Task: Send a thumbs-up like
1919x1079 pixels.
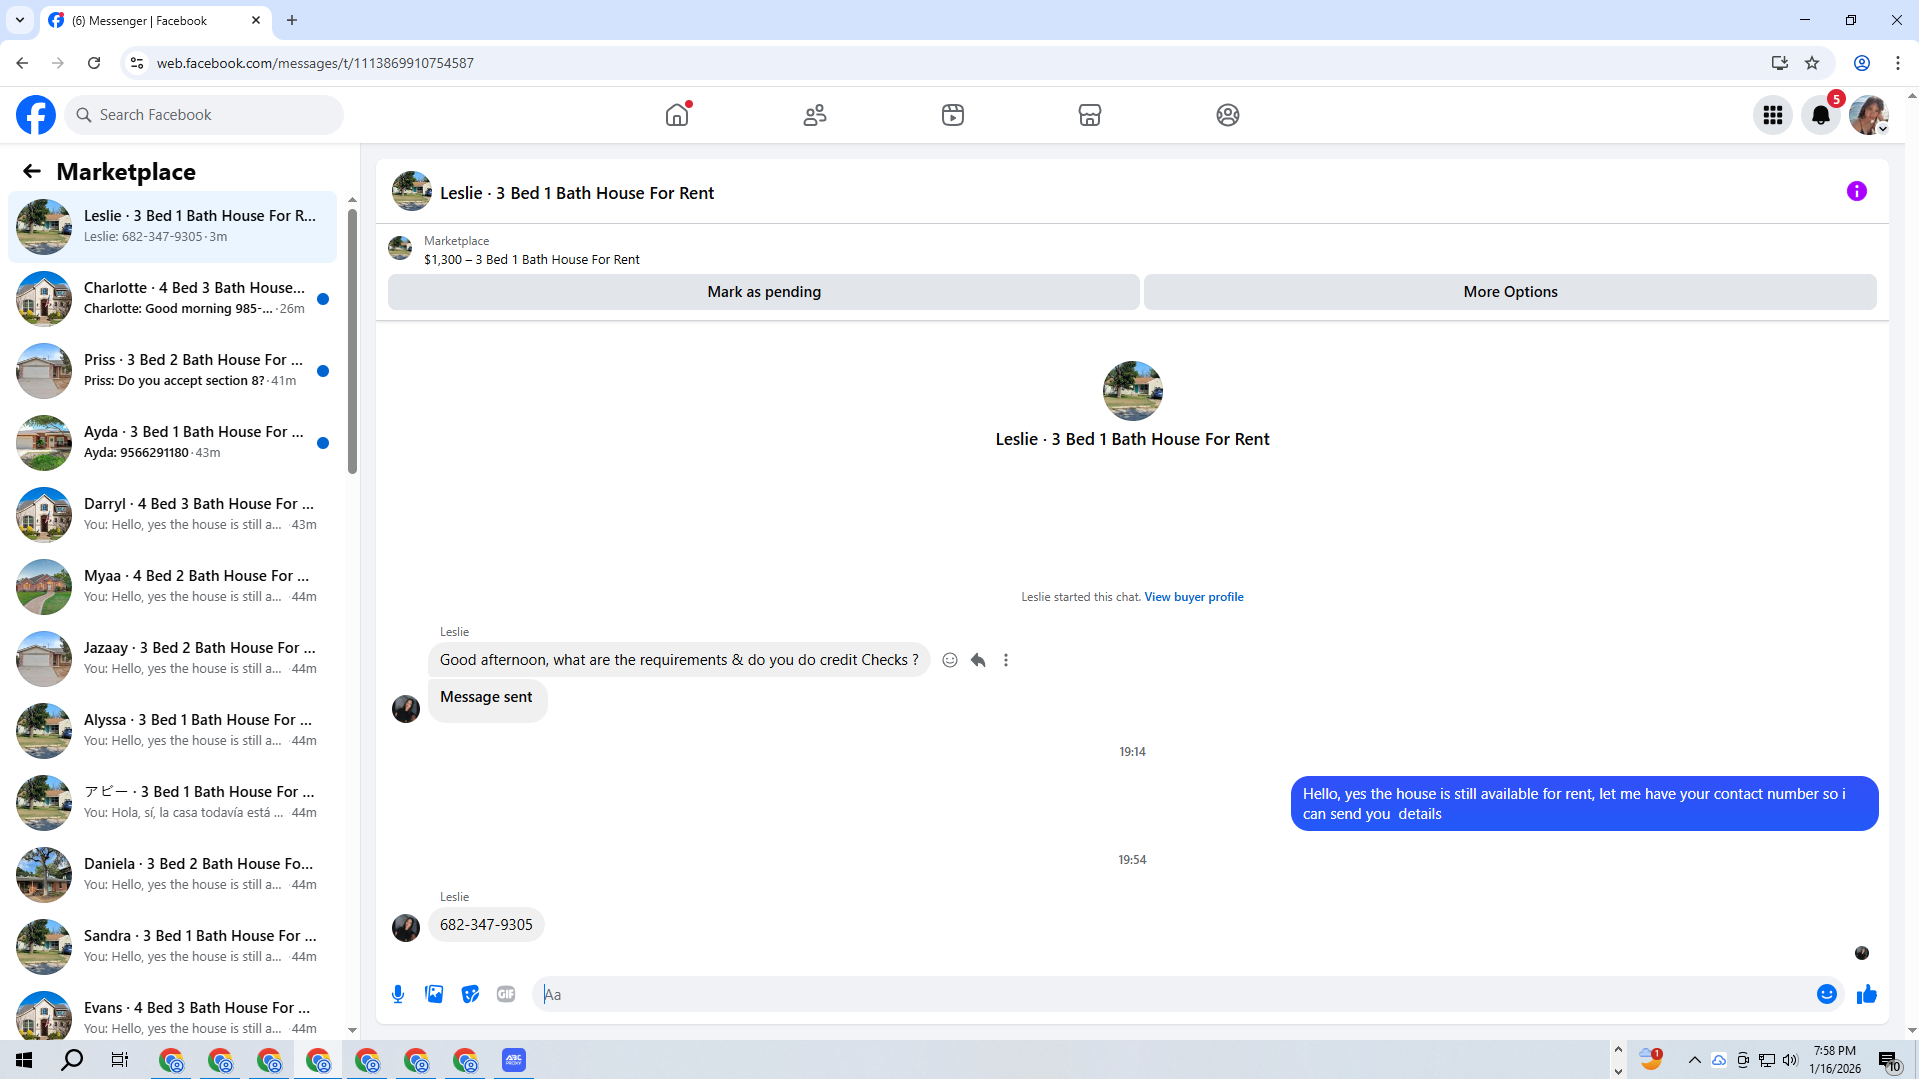Action: (1867, 994)
